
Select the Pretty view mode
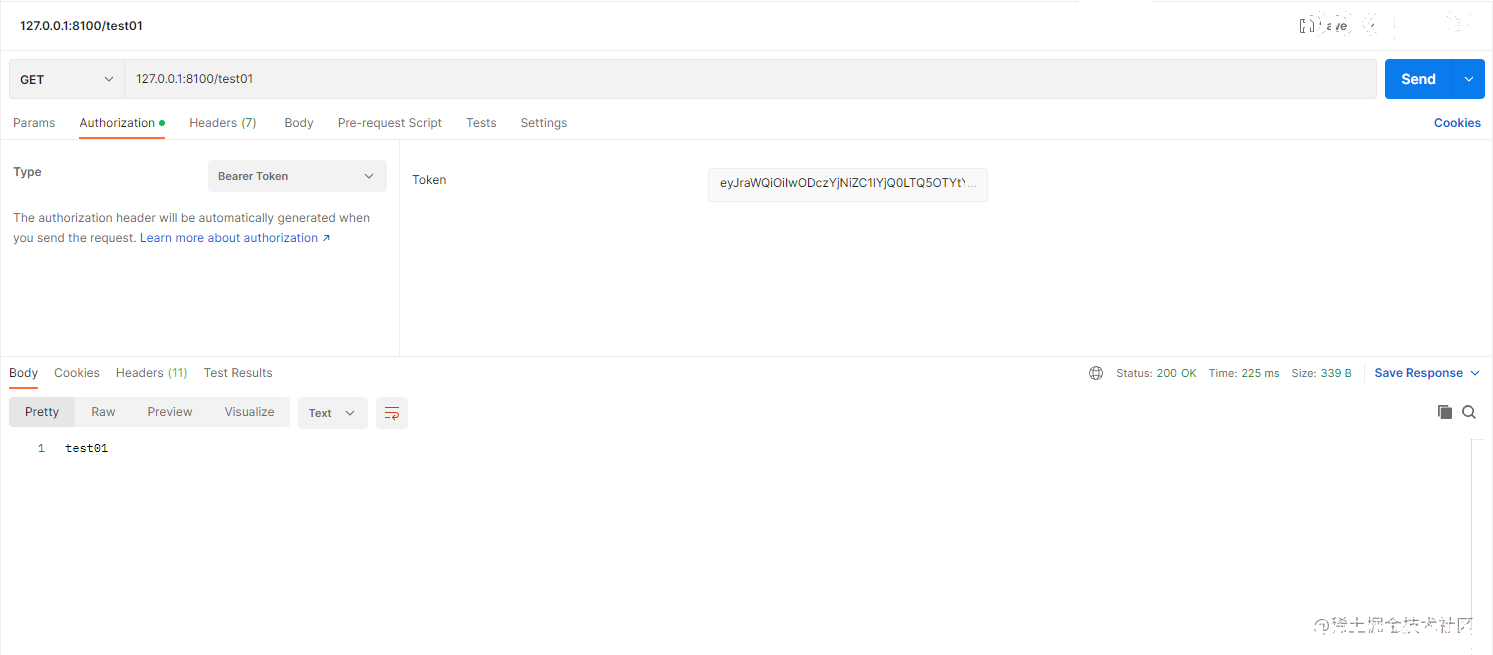pyautogui.click(x=42, y=412)
